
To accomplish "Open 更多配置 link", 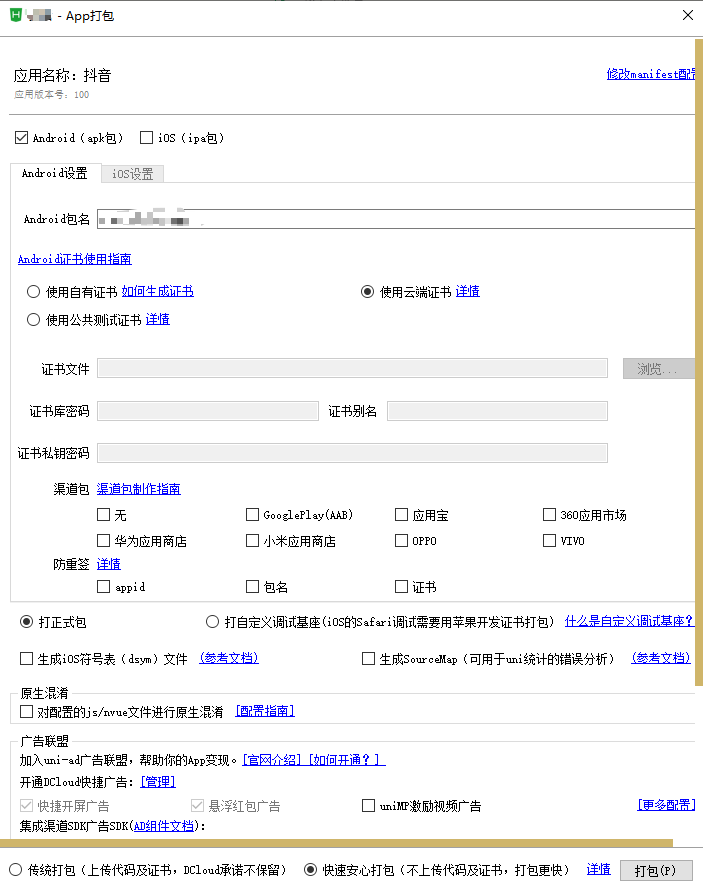I will [x=666, y=805].
